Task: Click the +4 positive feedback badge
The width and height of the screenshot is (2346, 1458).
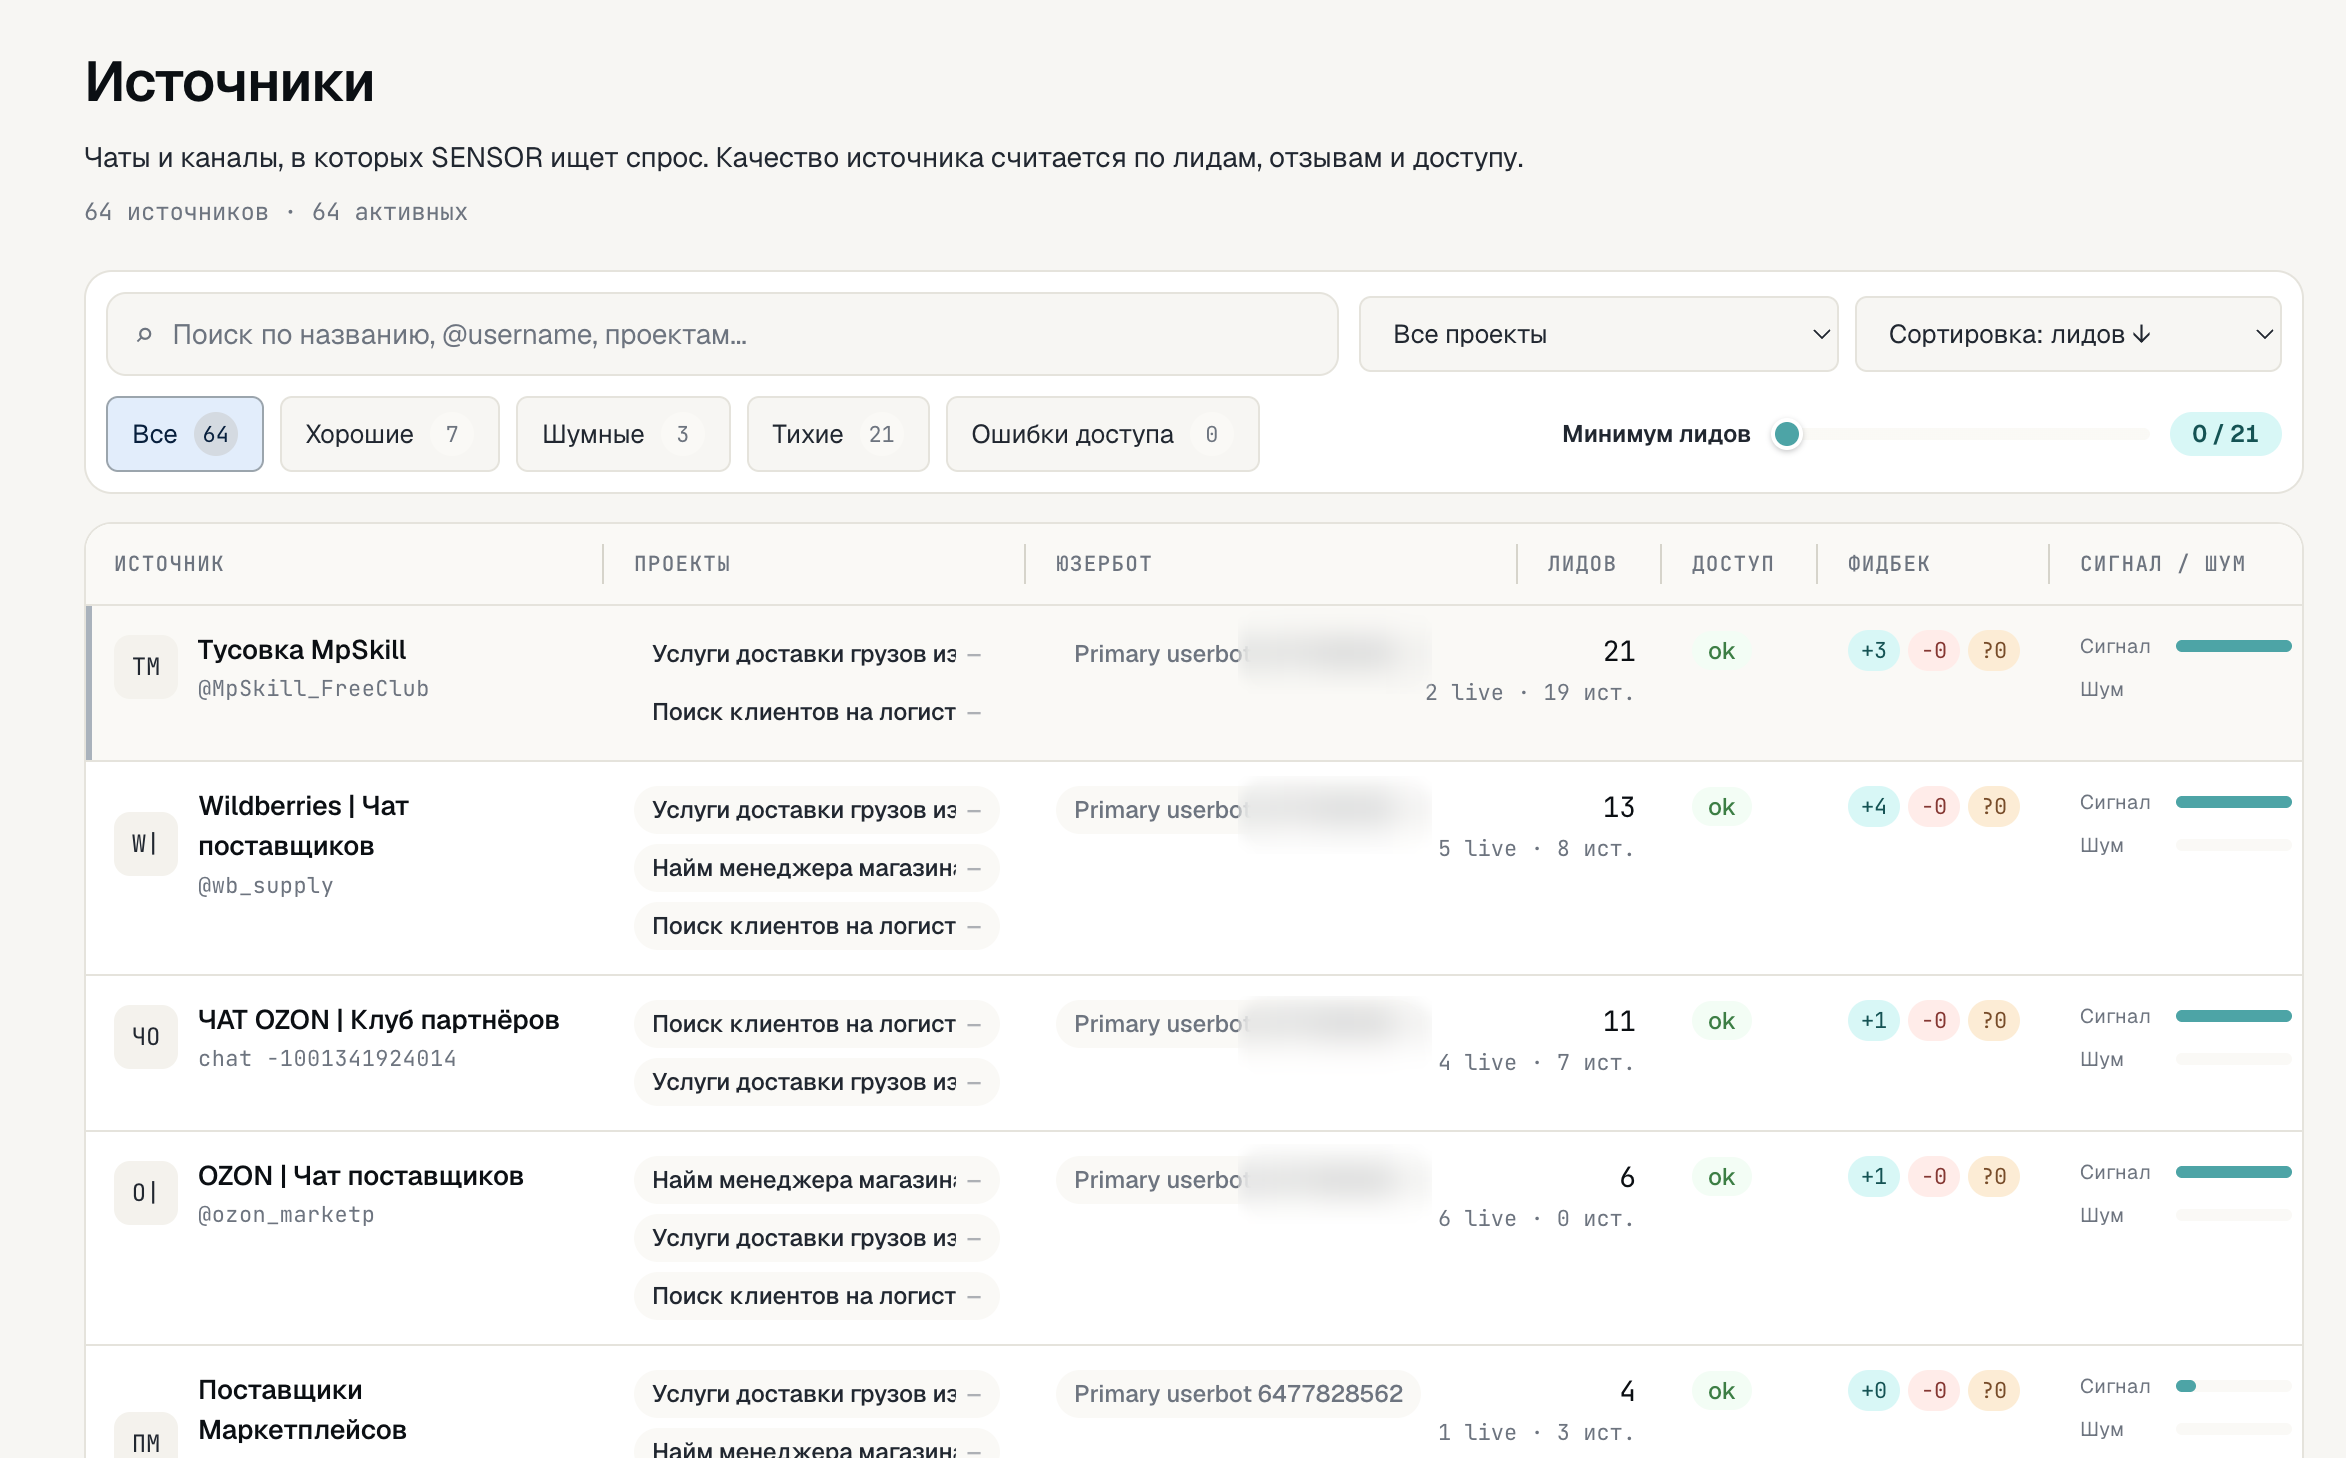Action: [x=1873, y=807]
